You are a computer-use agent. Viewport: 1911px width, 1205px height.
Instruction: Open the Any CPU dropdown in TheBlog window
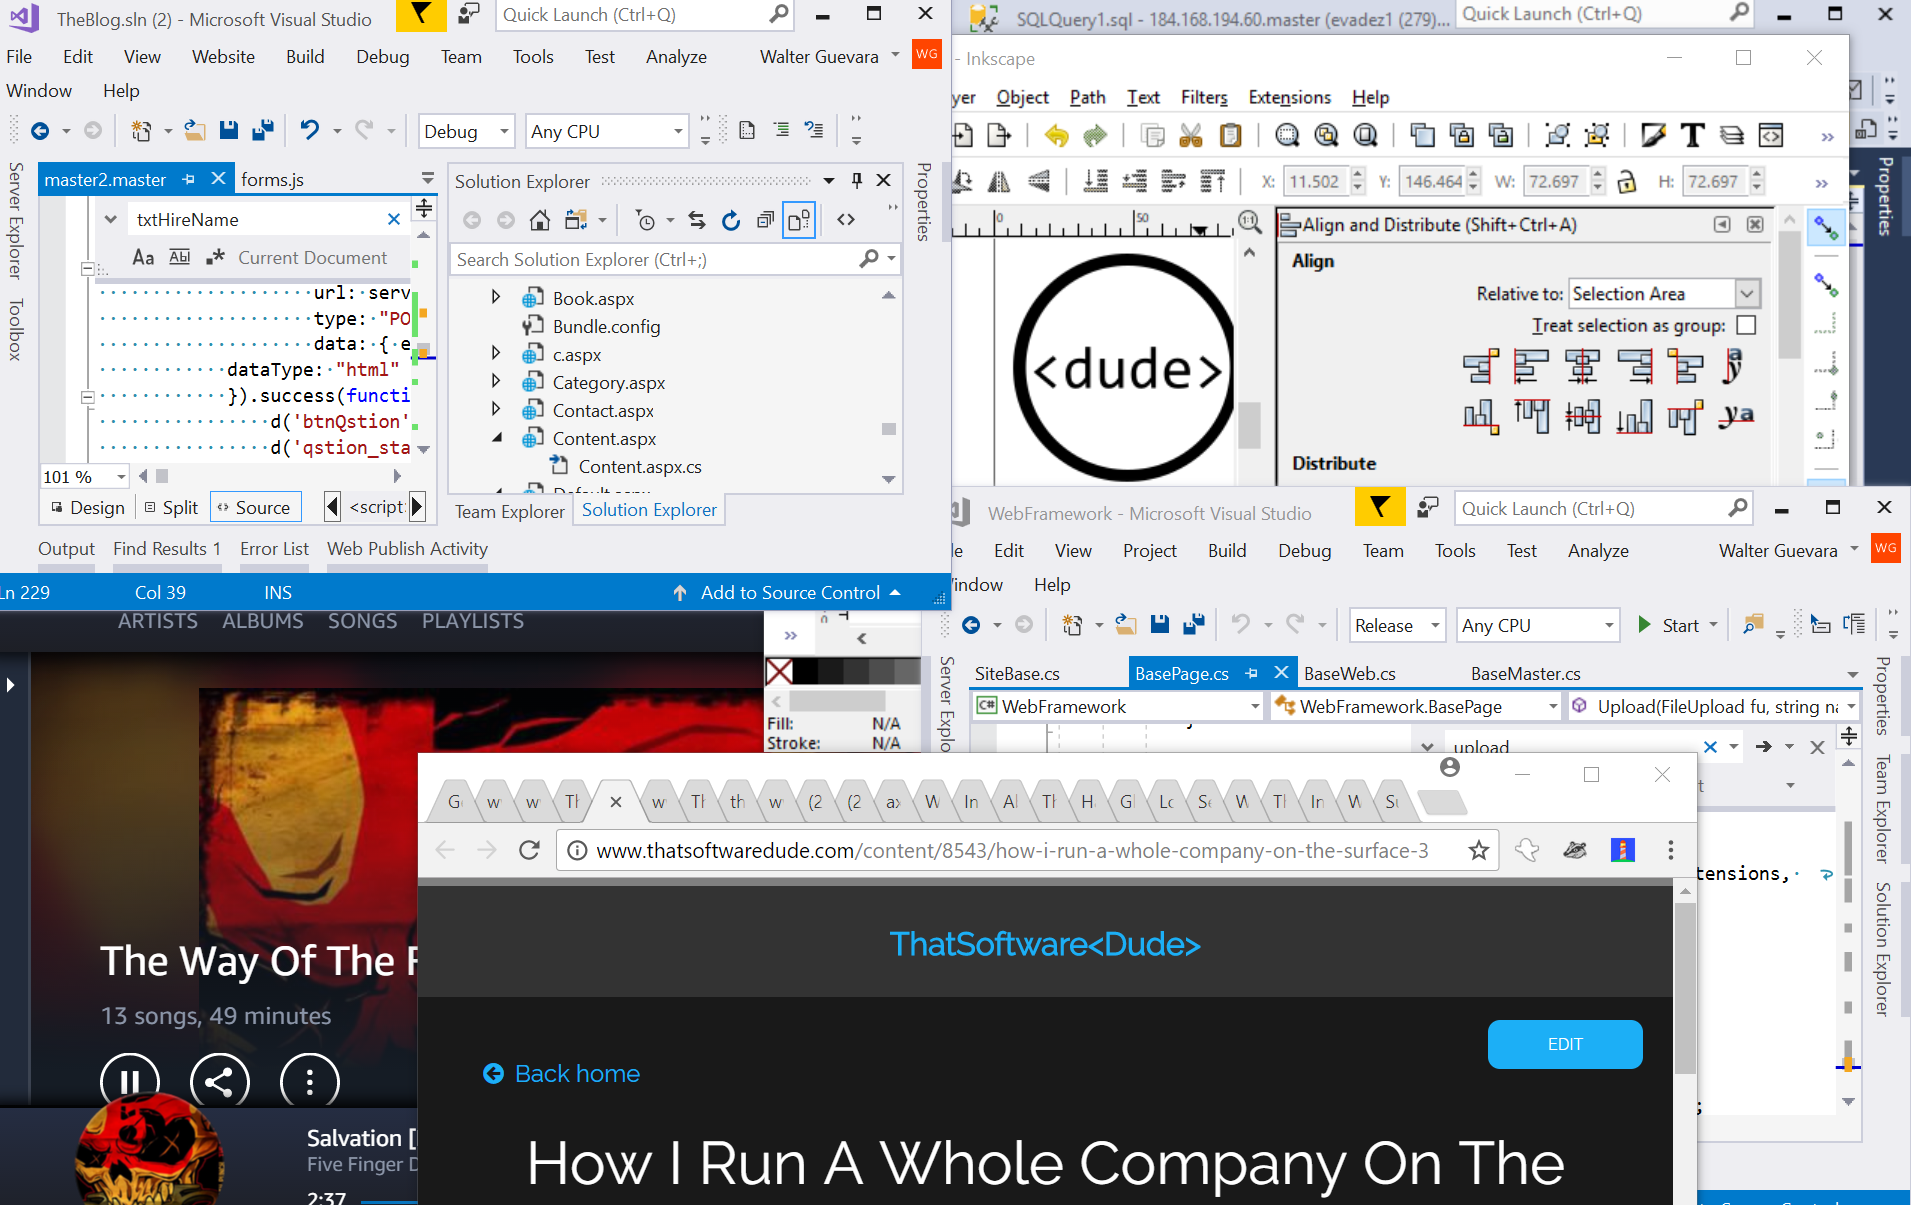click(x=606, y=131)
